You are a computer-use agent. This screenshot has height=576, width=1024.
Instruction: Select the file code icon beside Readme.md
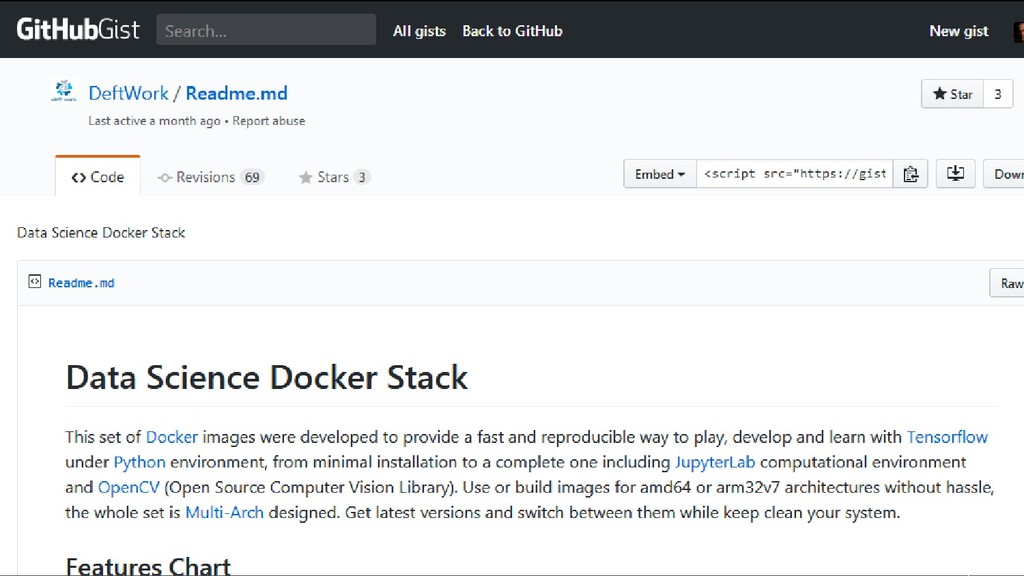coord(35,281)
